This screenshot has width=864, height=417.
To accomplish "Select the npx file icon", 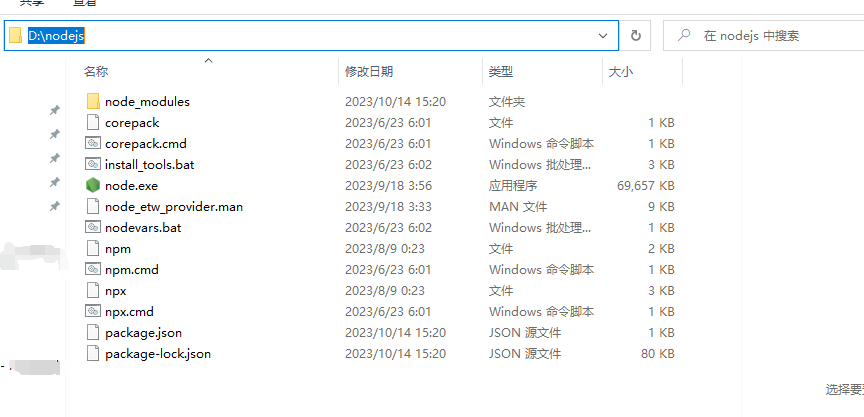I will pos(93,290).
